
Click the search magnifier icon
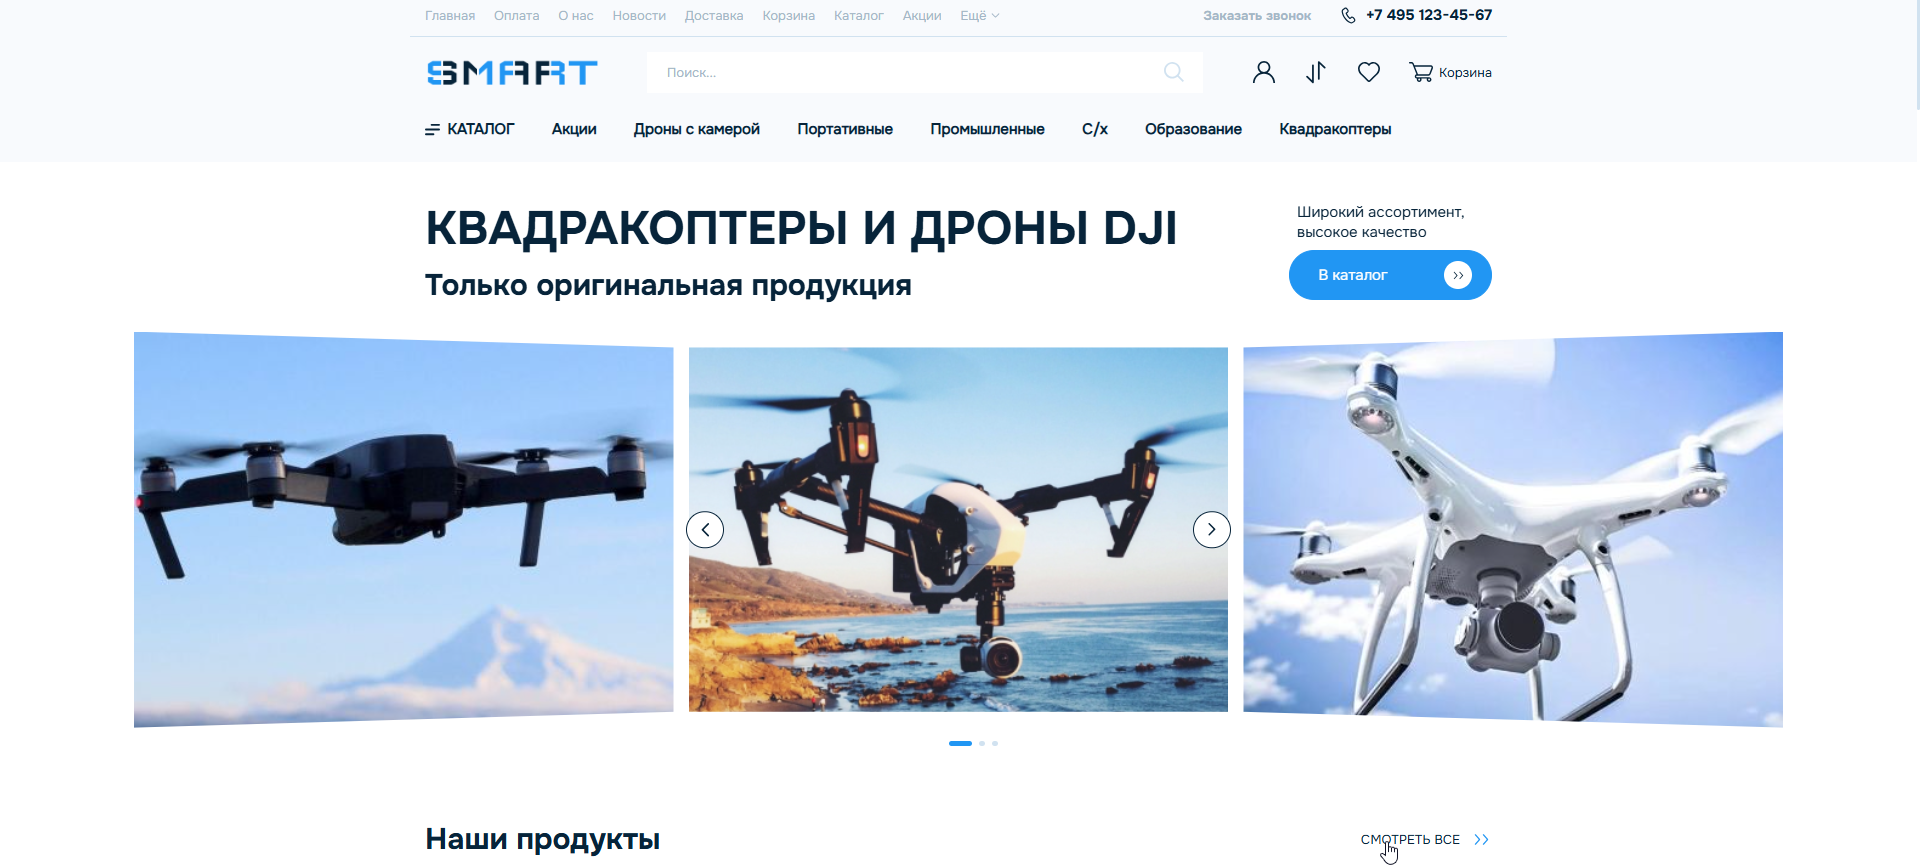[1174, 72]
